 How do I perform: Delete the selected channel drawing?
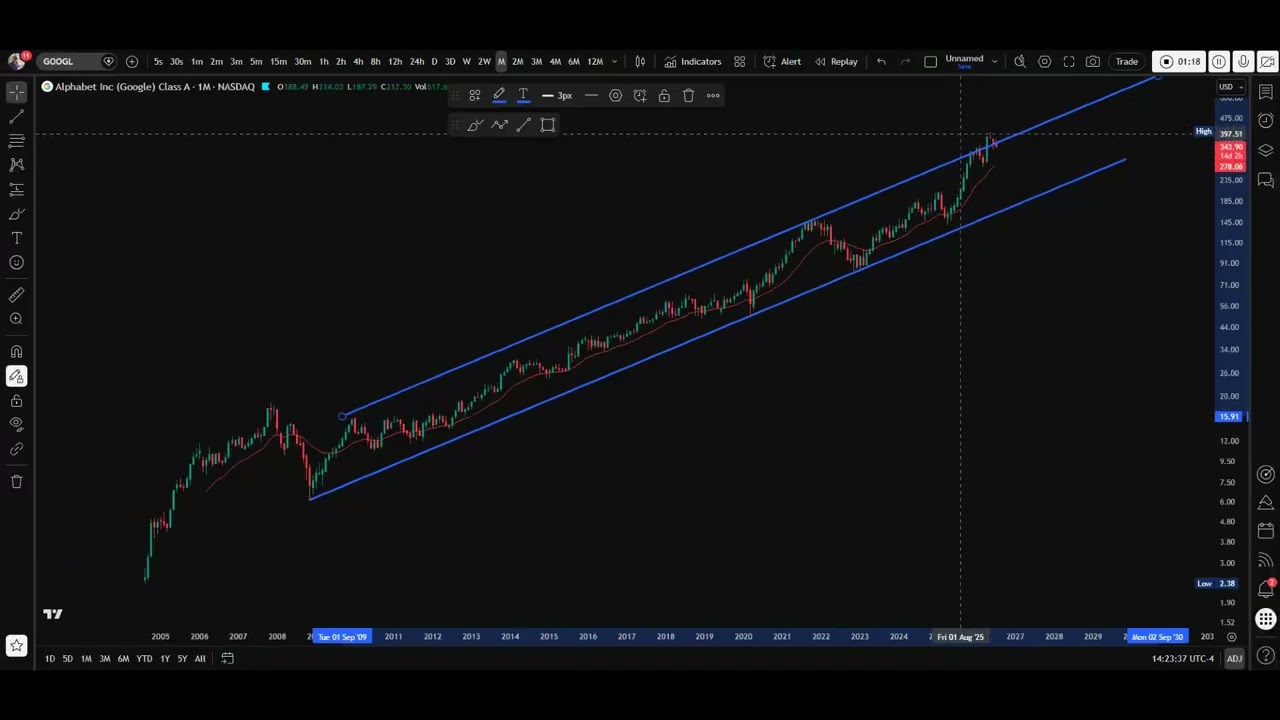pyautogui.click(x=688, y=96)
